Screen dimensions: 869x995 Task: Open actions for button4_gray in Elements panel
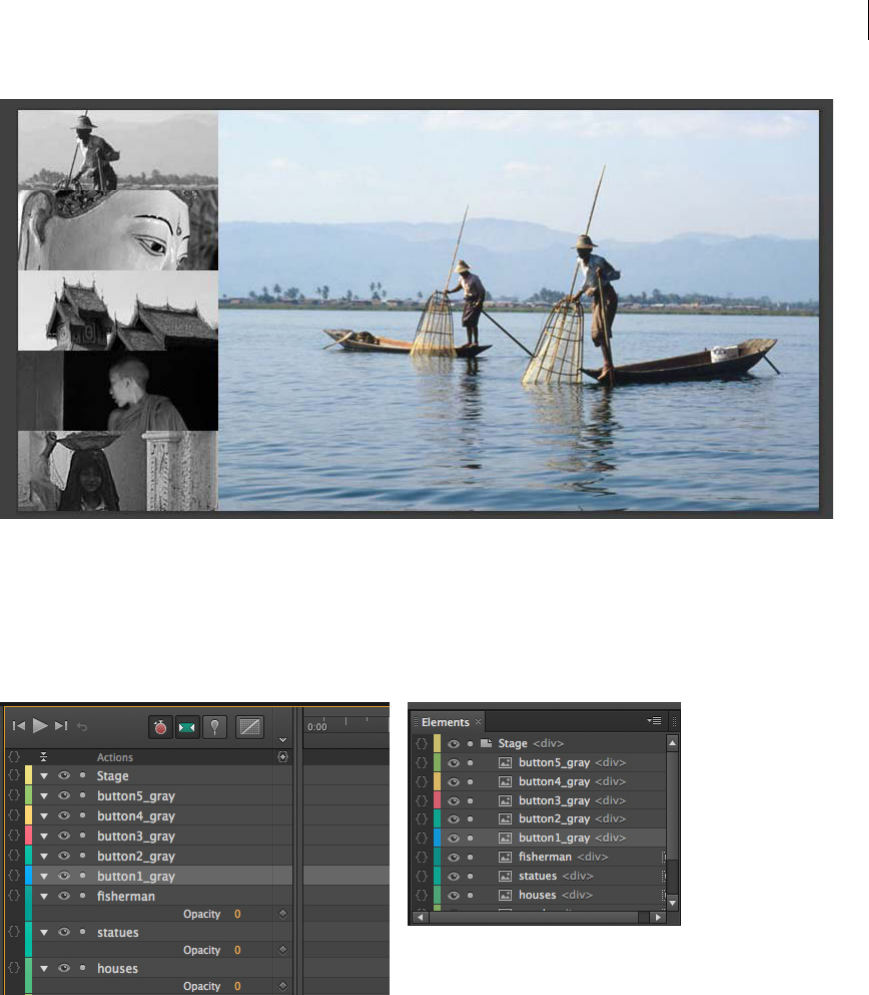pyautogui.click(x=421, y=781)
